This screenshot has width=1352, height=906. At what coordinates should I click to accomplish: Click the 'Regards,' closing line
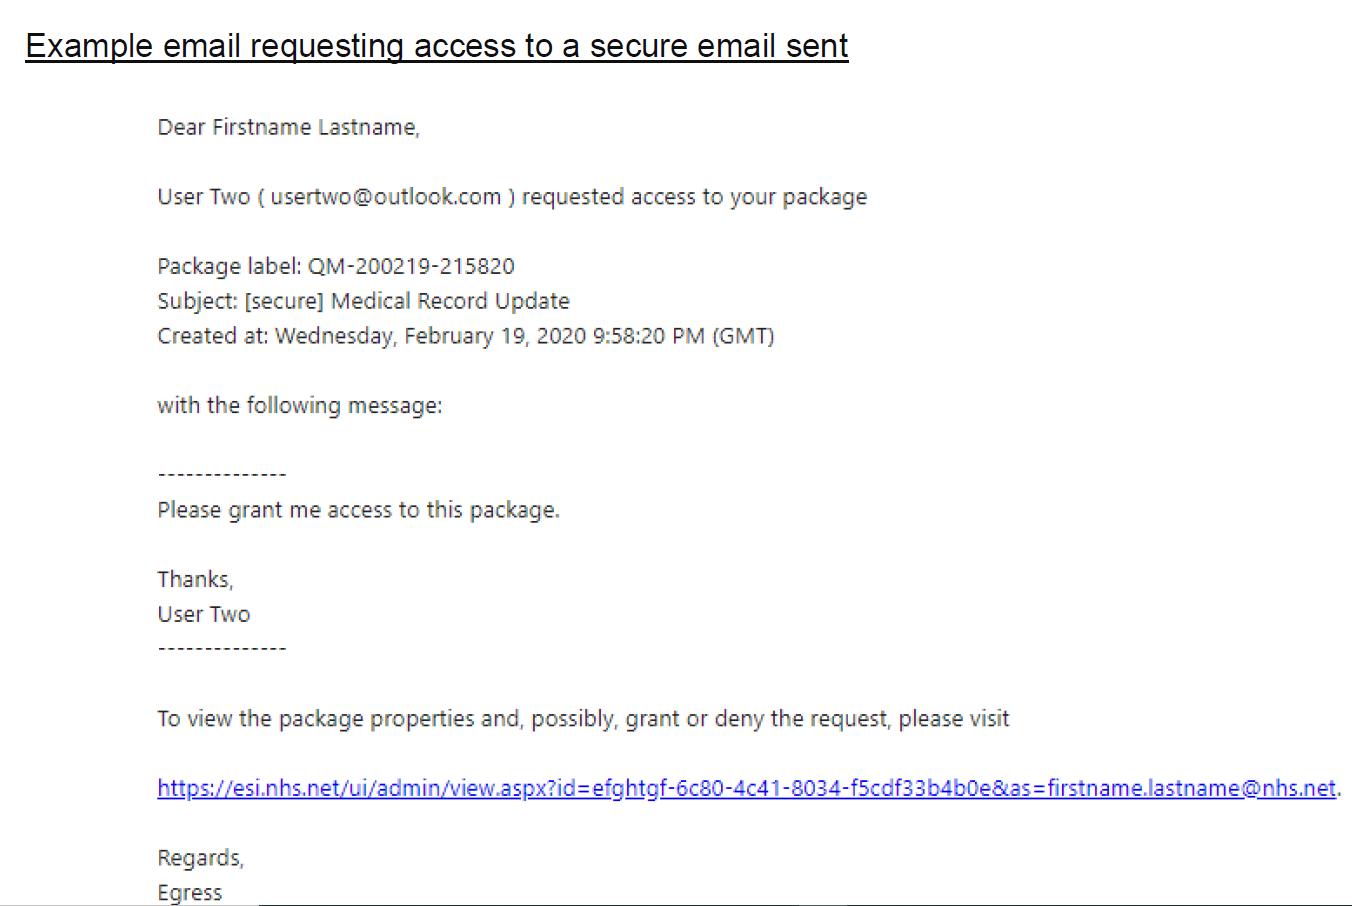[201, 858]
